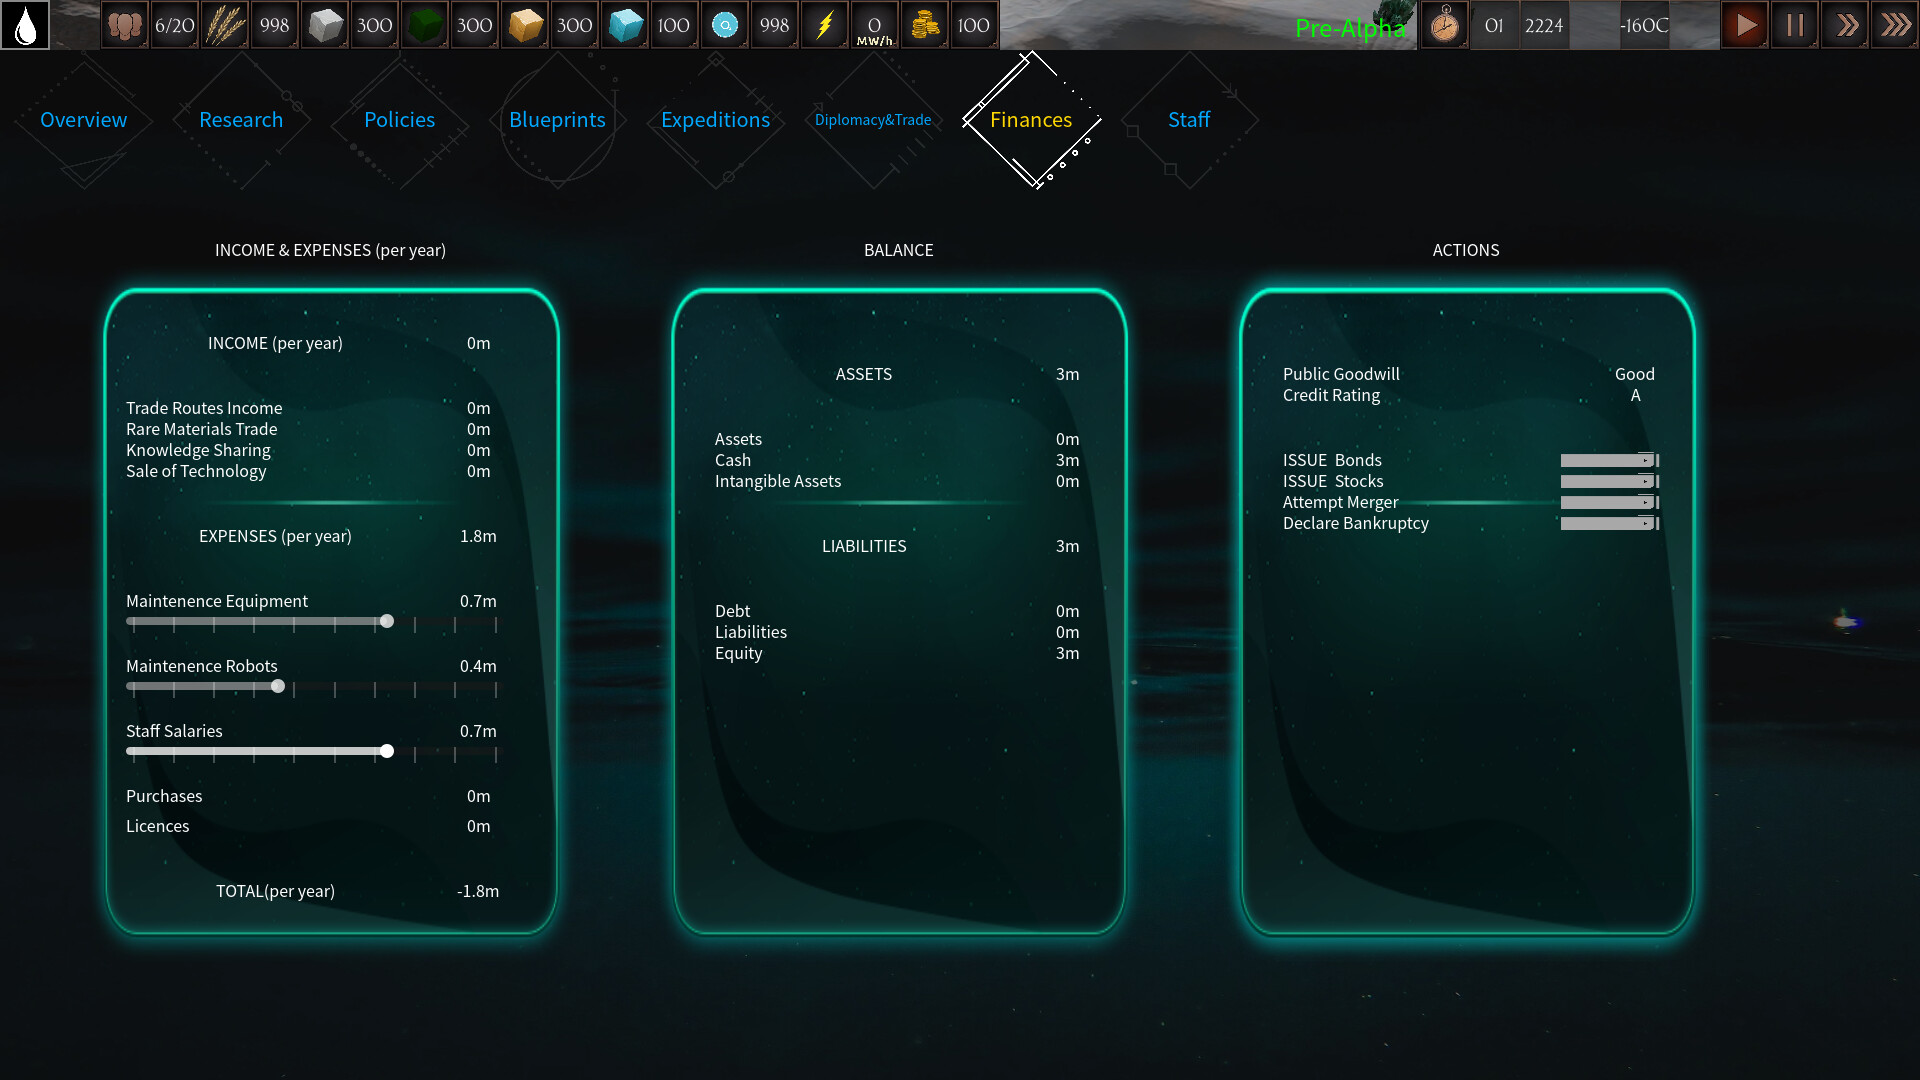Image resolution: width=1920 pixels, height=1080 pixels.
Task: Click the Knowledge Sharing income entry
Action: 198,450
